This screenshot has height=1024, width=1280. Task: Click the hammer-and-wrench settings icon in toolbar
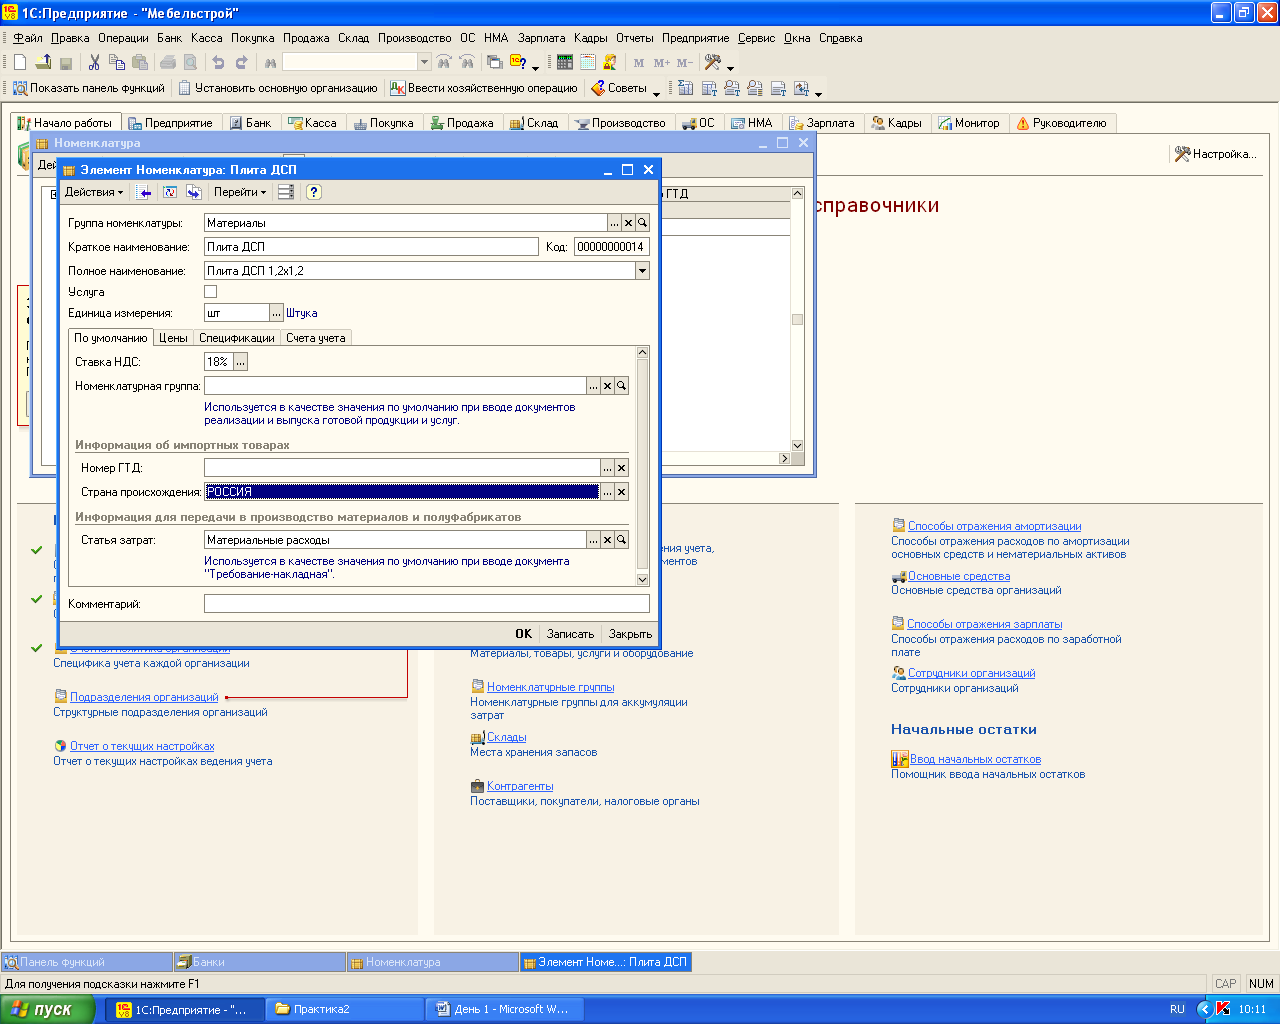point(712,62)
